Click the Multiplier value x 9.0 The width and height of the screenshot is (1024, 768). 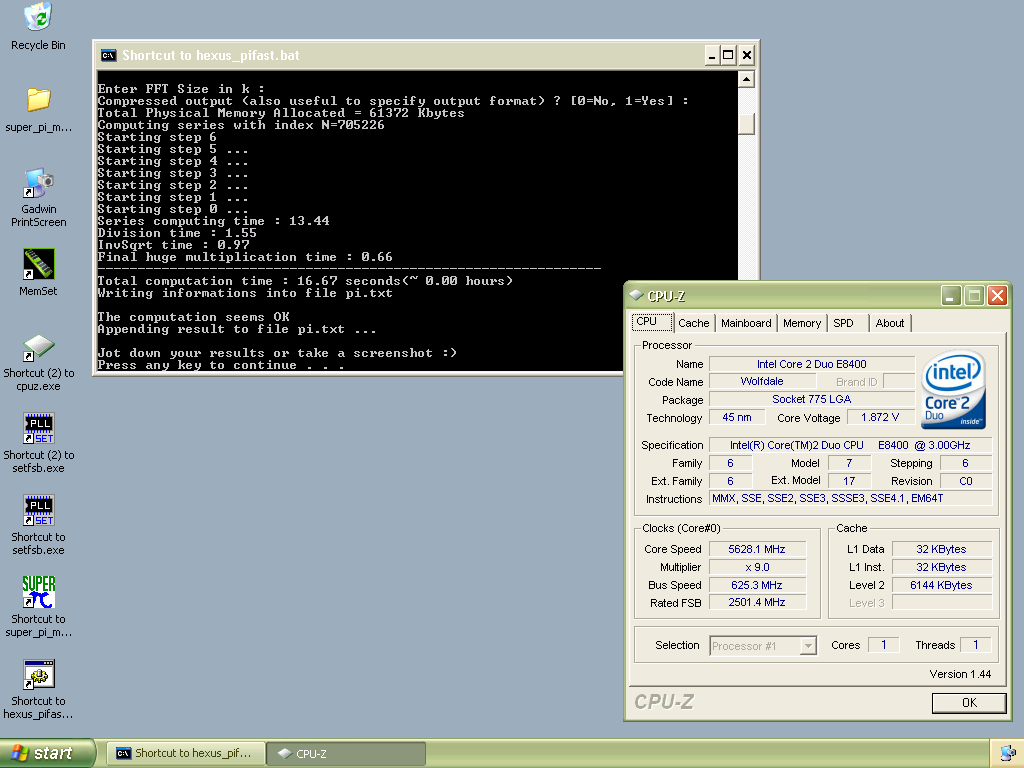[757, 567]
